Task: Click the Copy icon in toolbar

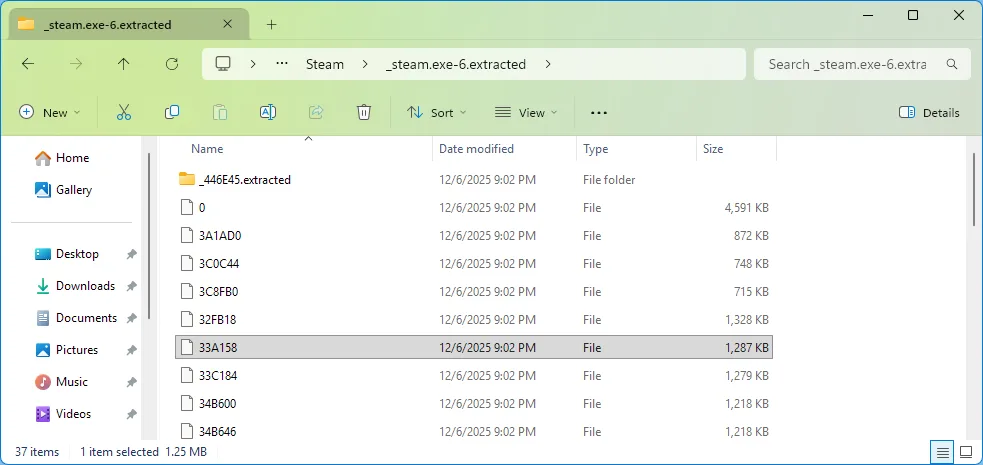Action: click(x=172, y=113)
